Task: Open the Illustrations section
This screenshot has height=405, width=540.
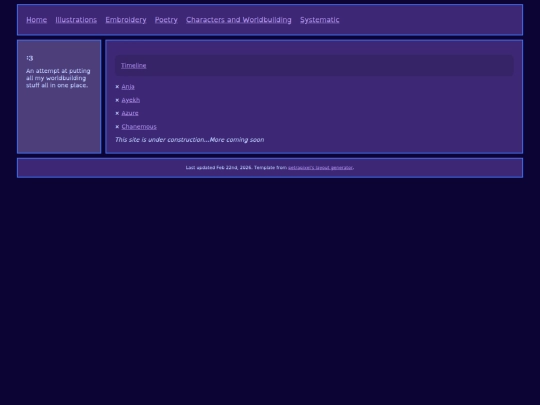Action: [x=76, y=20]
